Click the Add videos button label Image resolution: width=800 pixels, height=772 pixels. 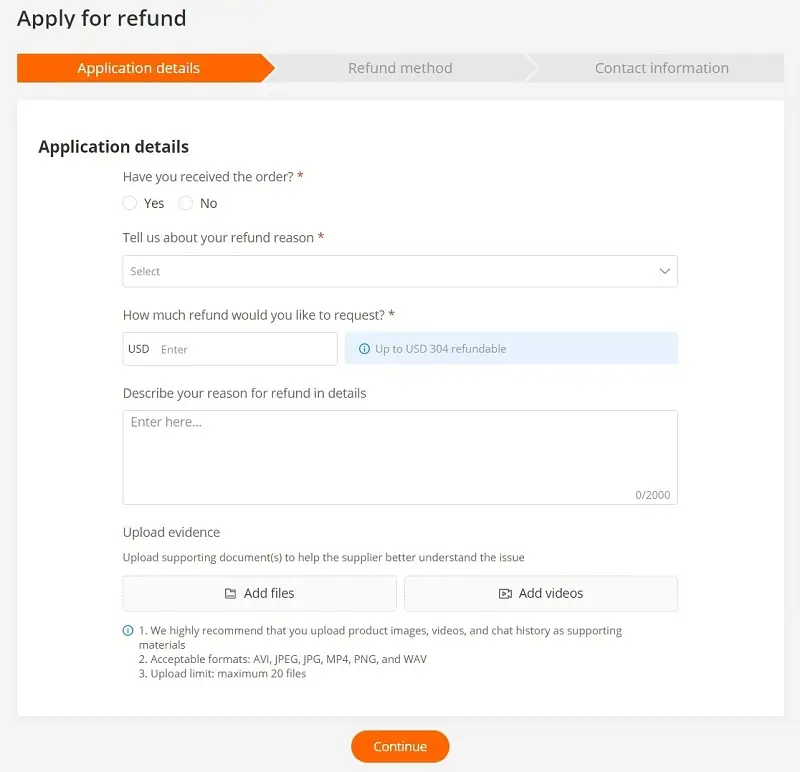click(x=550, y=593)
